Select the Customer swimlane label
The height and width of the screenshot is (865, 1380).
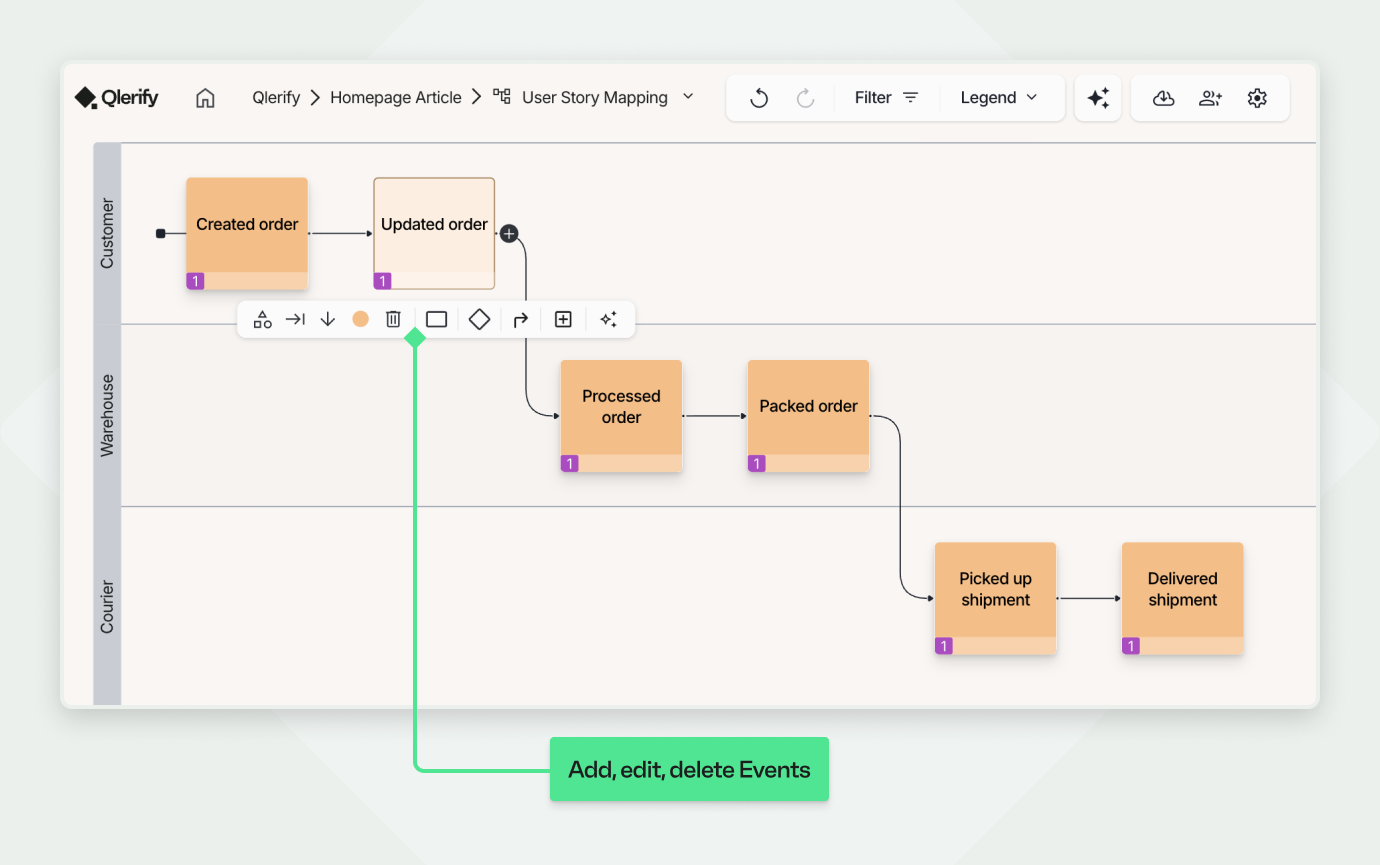point(107,233)
